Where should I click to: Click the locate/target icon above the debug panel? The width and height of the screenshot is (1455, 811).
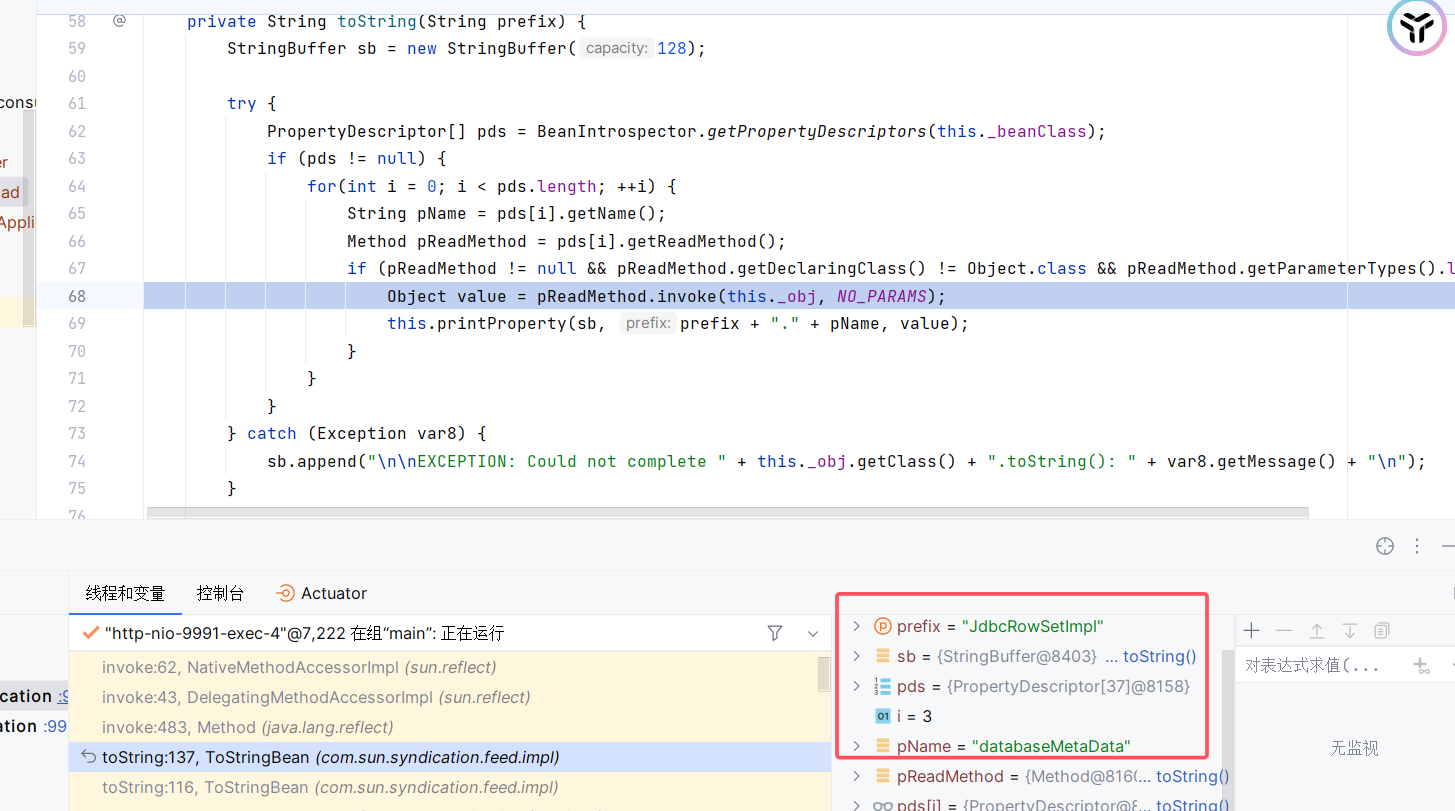[x=1385, y=546]
